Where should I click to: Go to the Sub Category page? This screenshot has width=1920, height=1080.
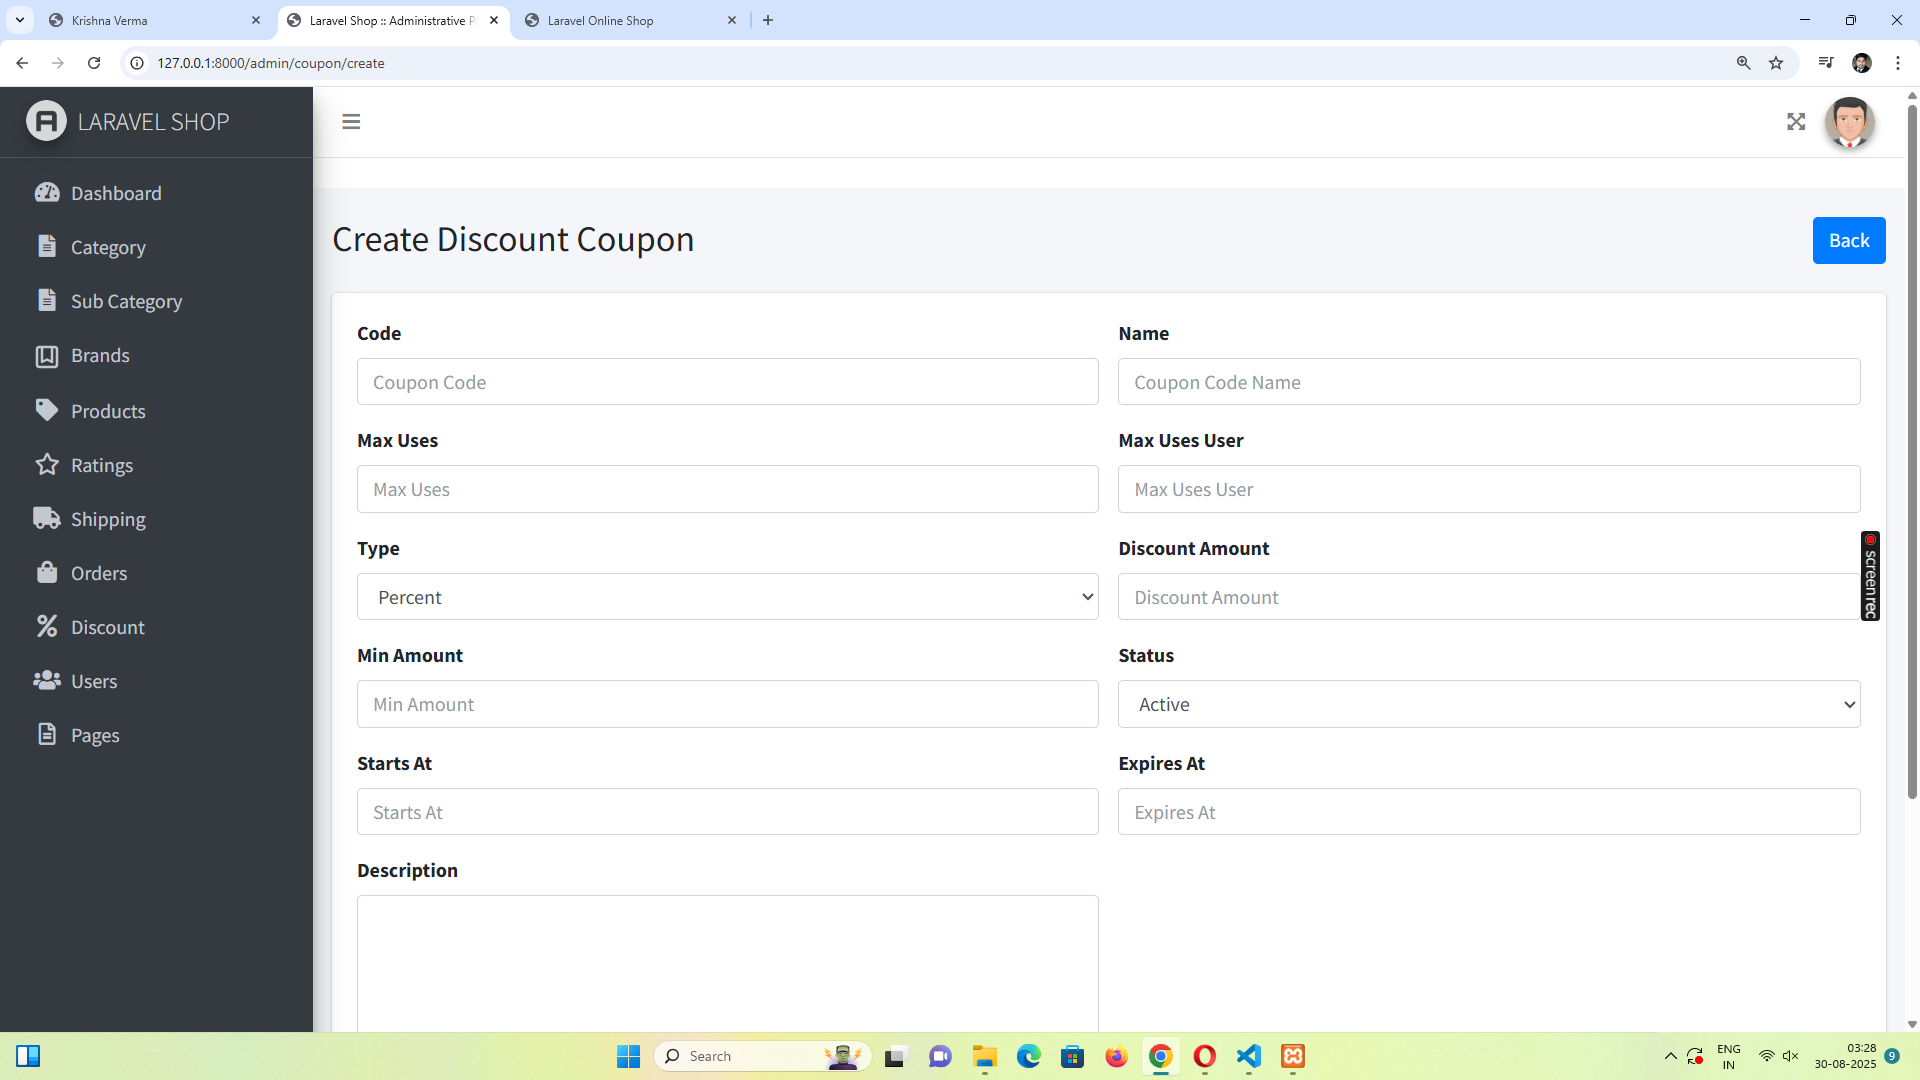(x=126, y=301)
